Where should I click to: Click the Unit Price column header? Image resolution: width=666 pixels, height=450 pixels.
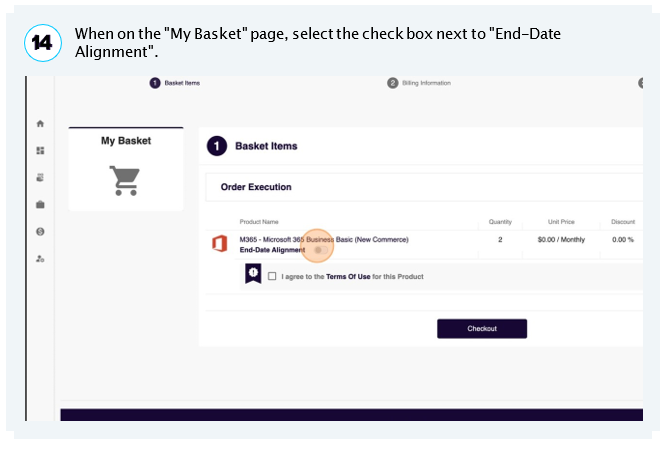pyautogui.click(x=561, y=222)
